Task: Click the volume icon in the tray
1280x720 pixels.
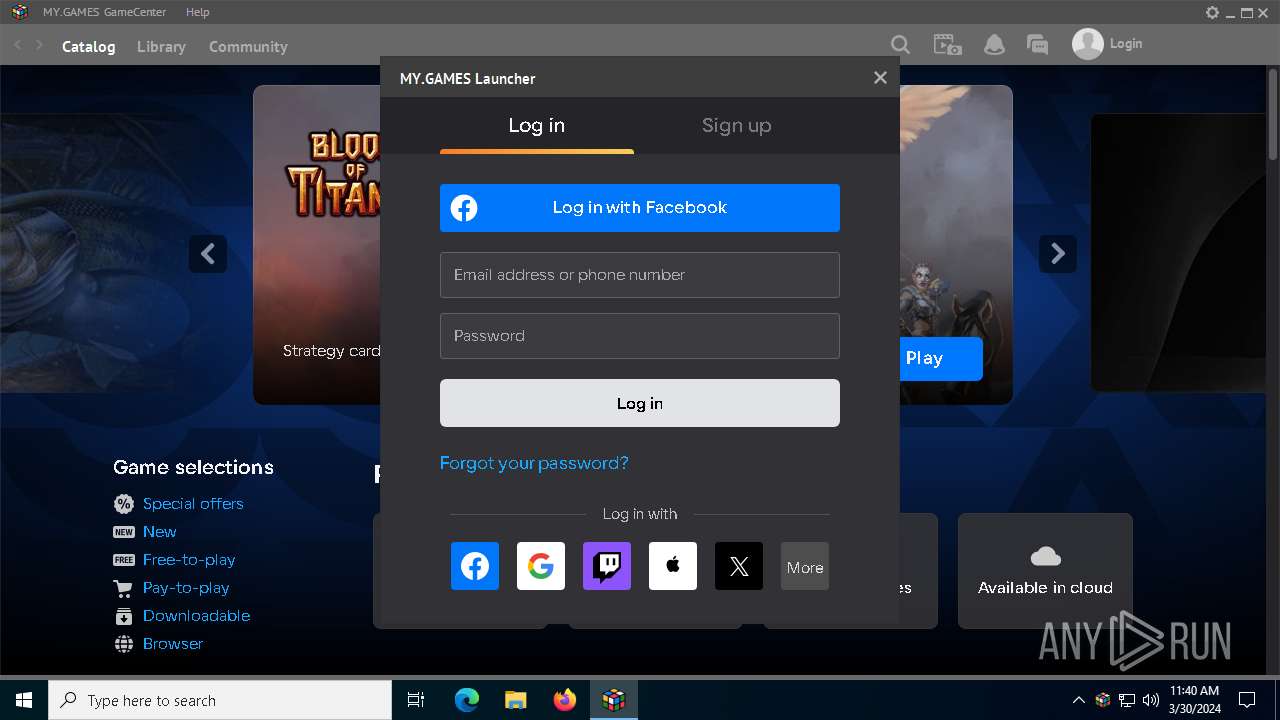Action: tap(1150, 700)
